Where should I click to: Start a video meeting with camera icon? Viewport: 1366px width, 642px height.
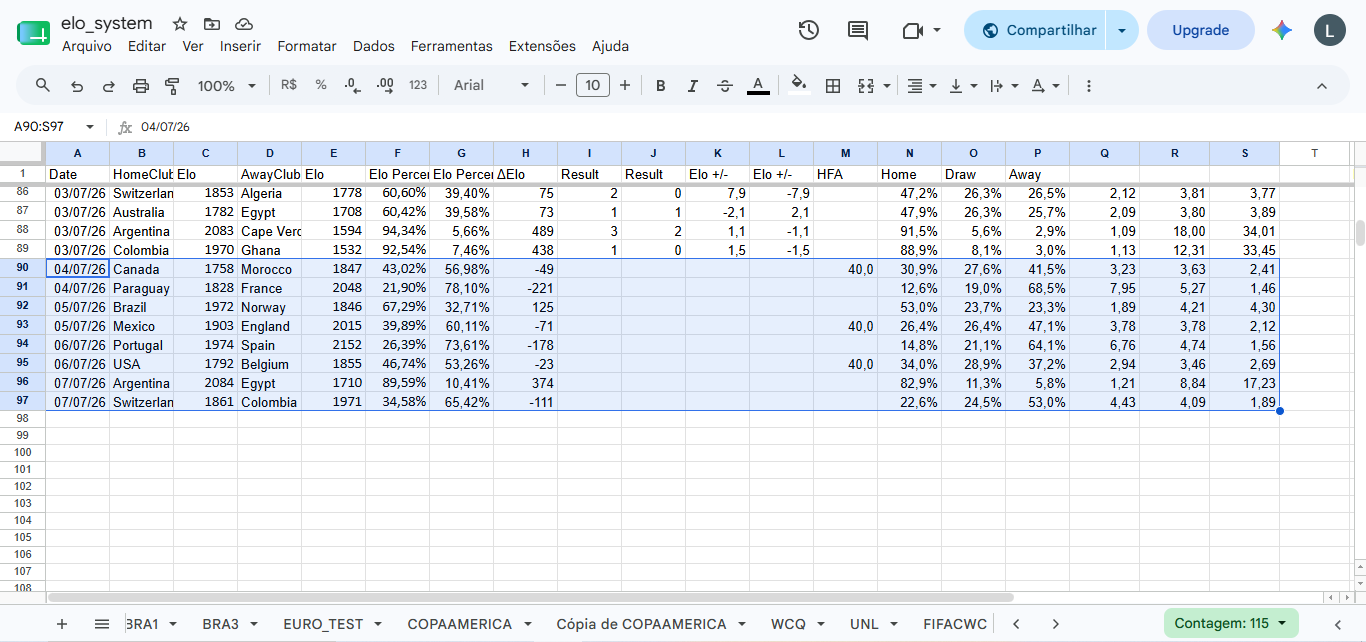tap(912, 30)
